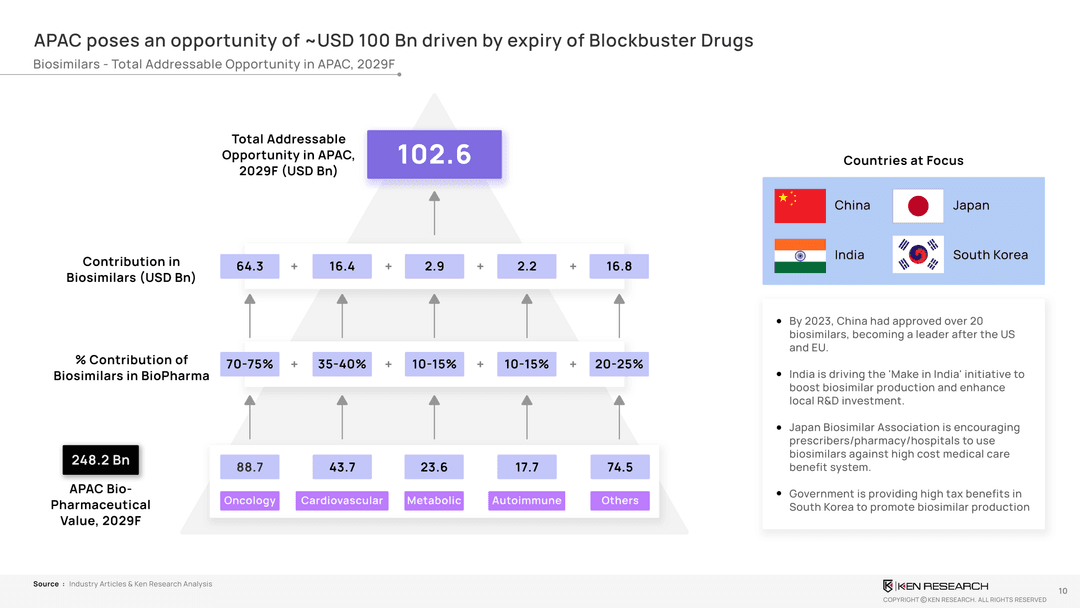Select the Metabolic category label

click(x=434, y=501)
